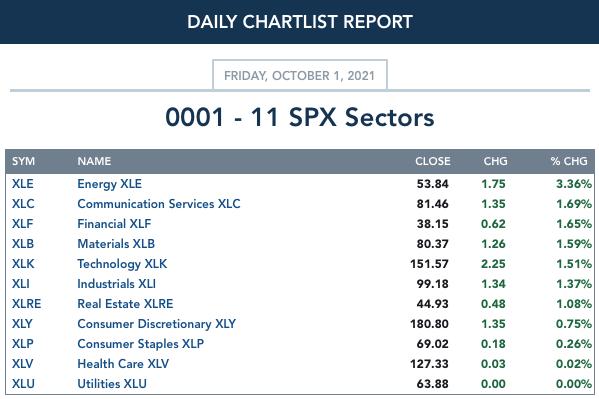
Task: Click the XLC symbol link
Action: point(23,204)
